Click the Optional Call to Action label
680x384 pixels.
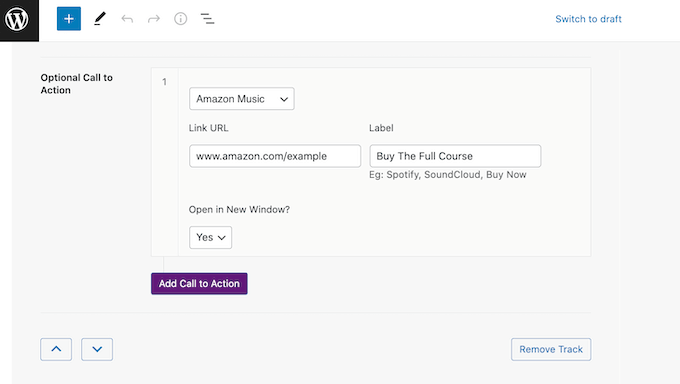[77, 84]
